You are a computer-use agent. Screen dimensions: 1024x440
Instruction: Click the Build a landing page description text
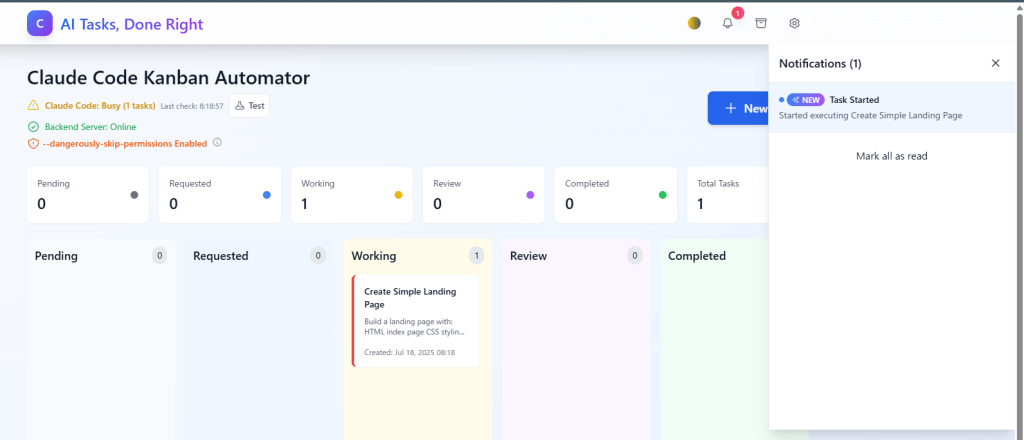tap(414, 326)
